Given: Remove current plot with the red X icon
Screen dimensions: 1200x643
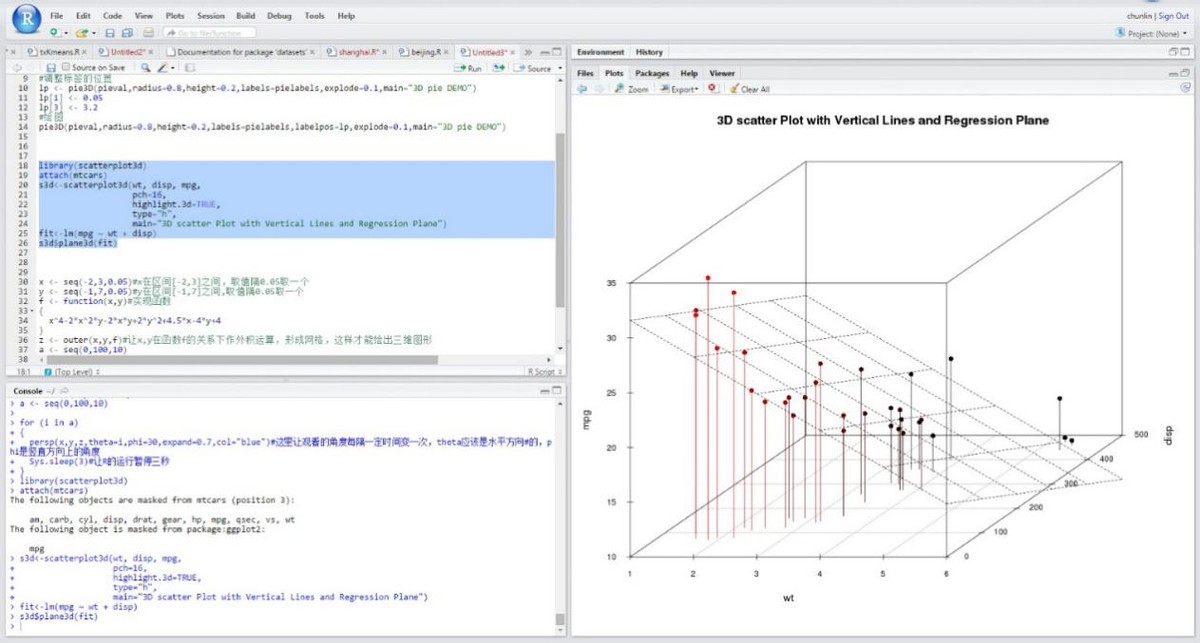Looking at the screenshot, I should tap(712, 89).
